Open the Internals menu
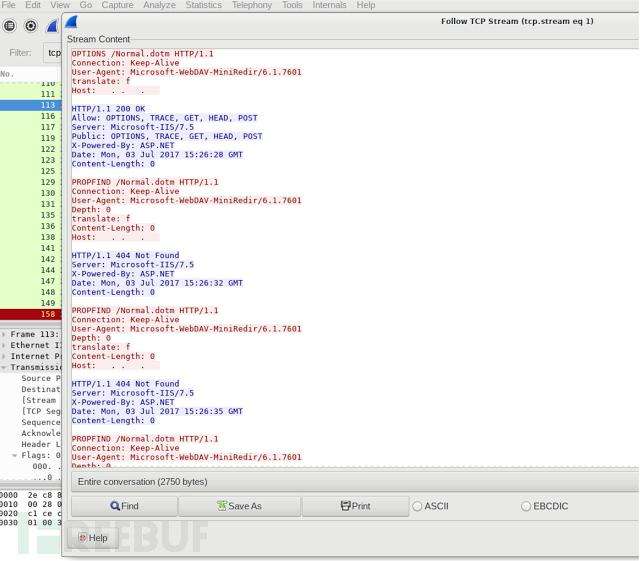This screenshot has width=640, height=561. 329,5
